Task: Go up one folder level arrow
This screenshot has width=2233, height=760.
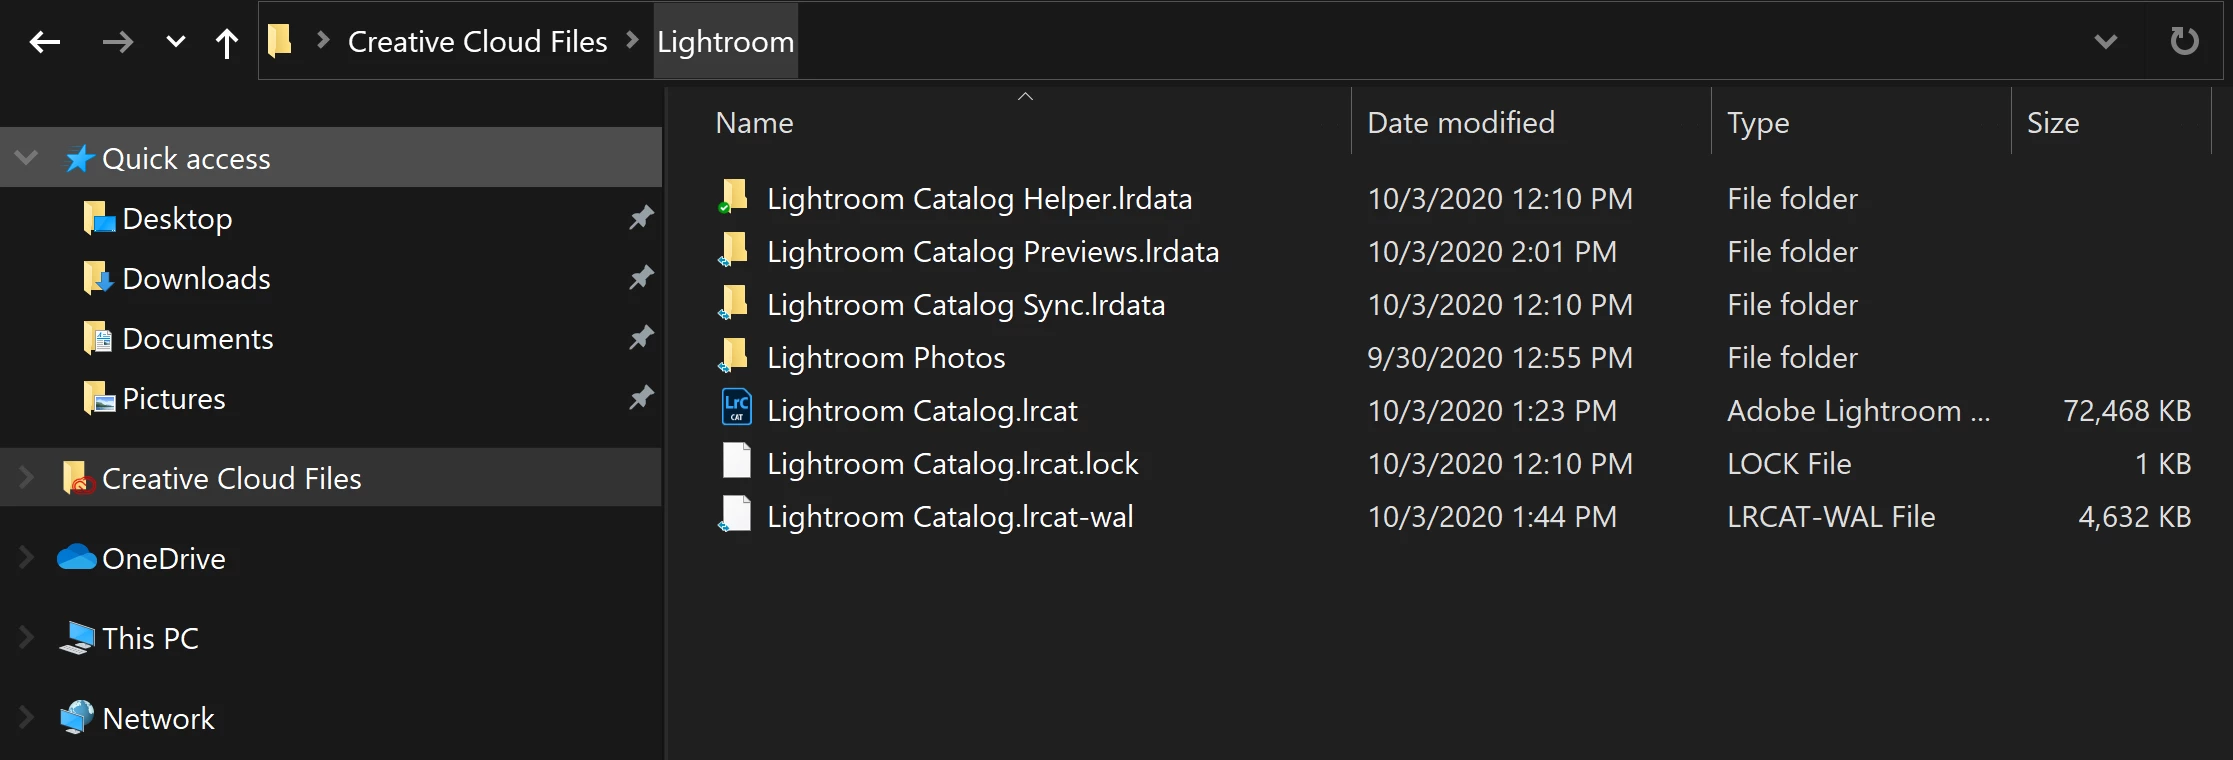Action: coord(227,43)
